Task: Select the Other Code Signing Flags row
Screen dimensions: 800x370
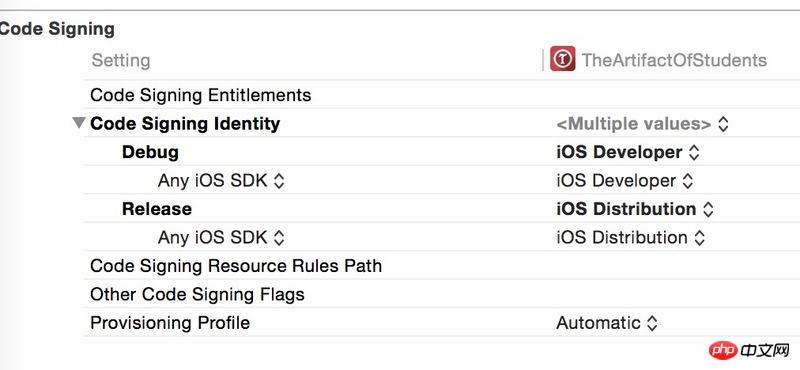Action: click(x=442, y=294)
